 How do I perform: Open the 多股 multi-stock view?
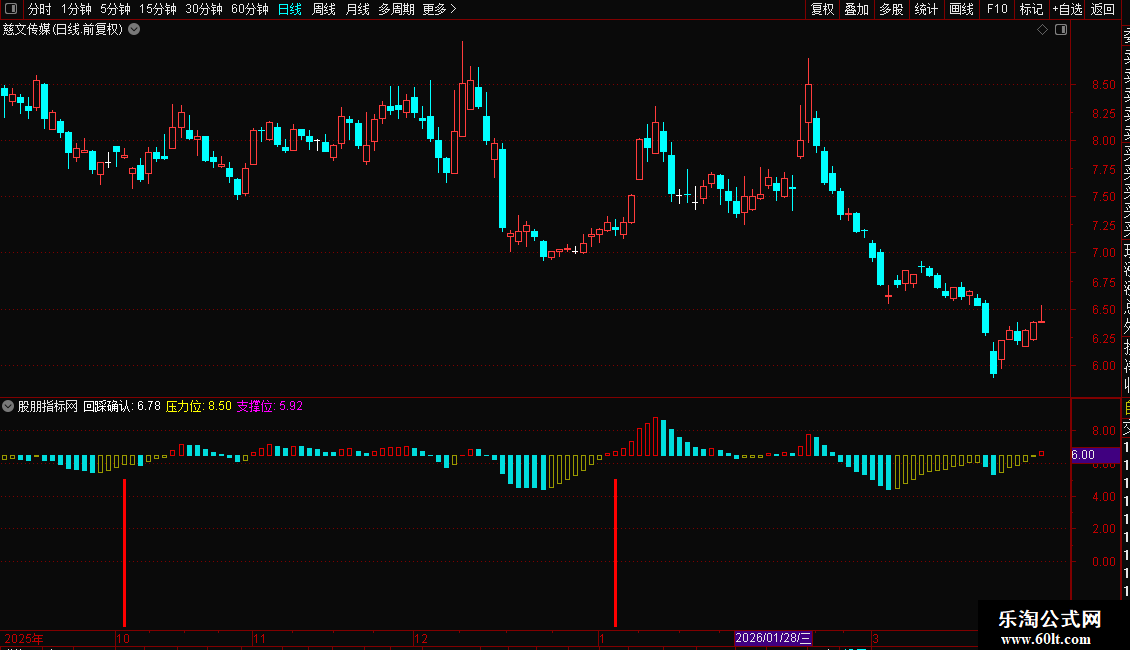click(891, 9)
